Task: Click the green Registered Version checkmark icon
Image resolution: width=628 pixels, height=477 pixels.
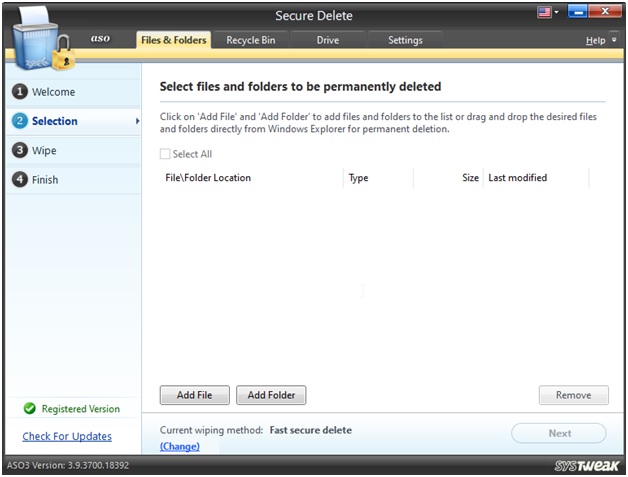Action: (x=29, y=409)
